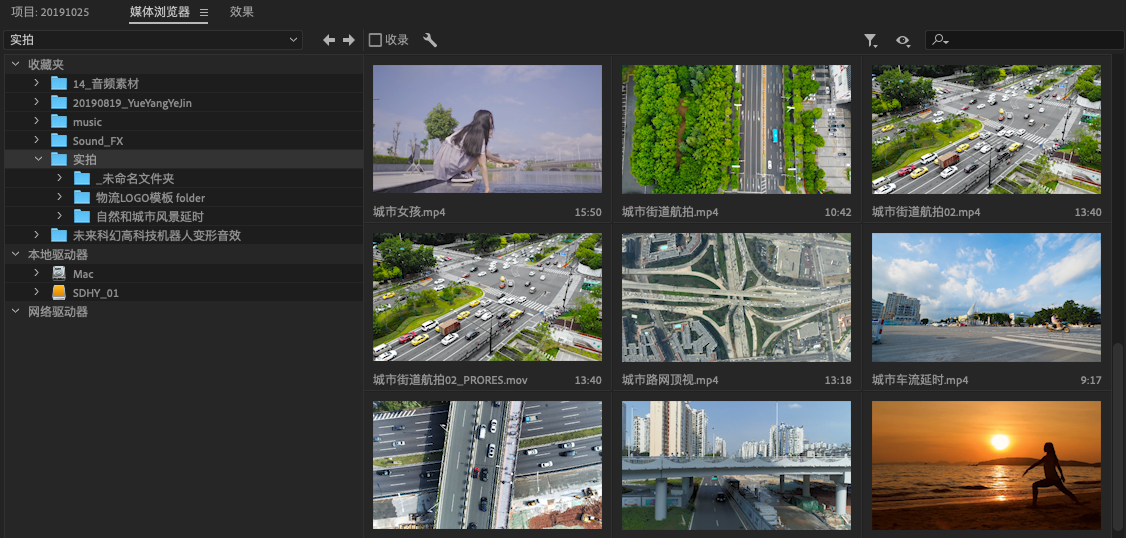Collapse the 实拍 folder

click(38, 160)
